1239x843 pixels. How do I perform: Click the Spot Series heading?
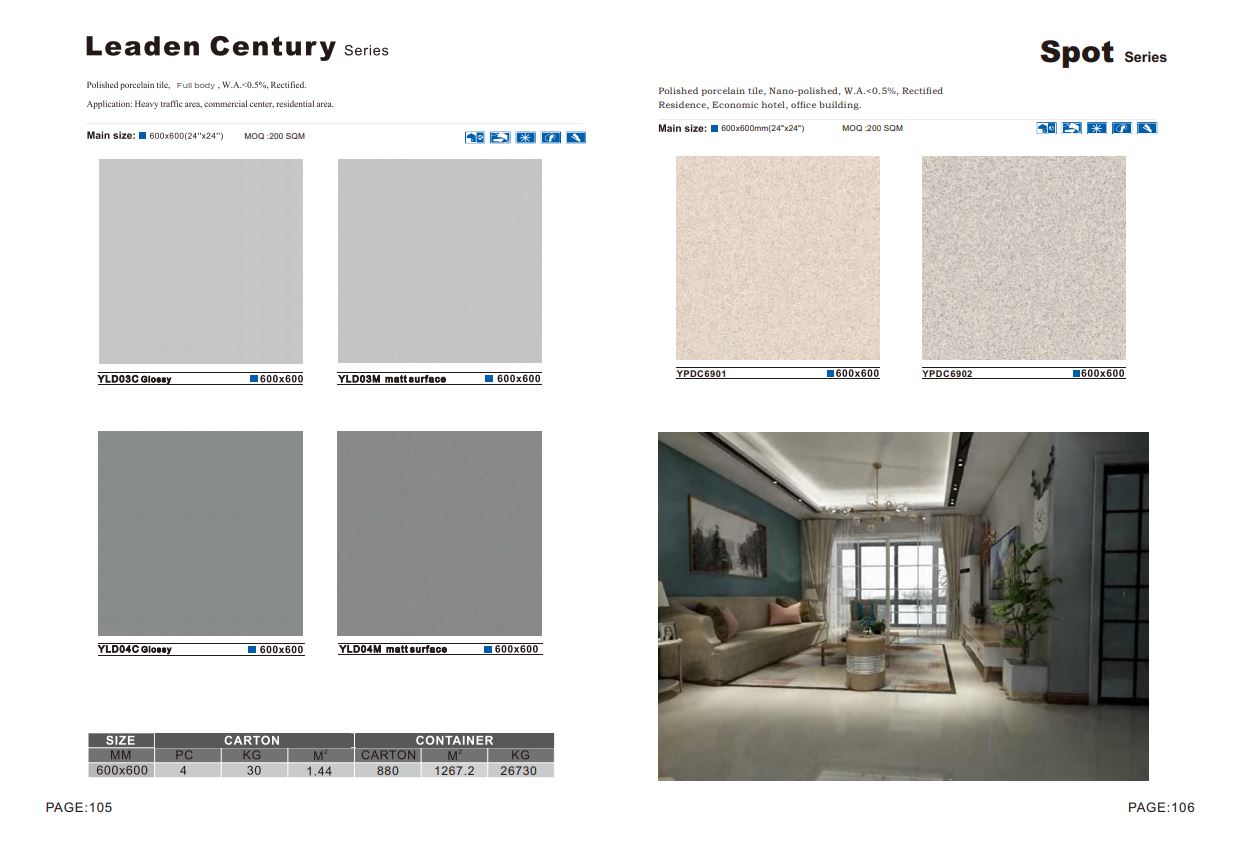pos(1102,53)
